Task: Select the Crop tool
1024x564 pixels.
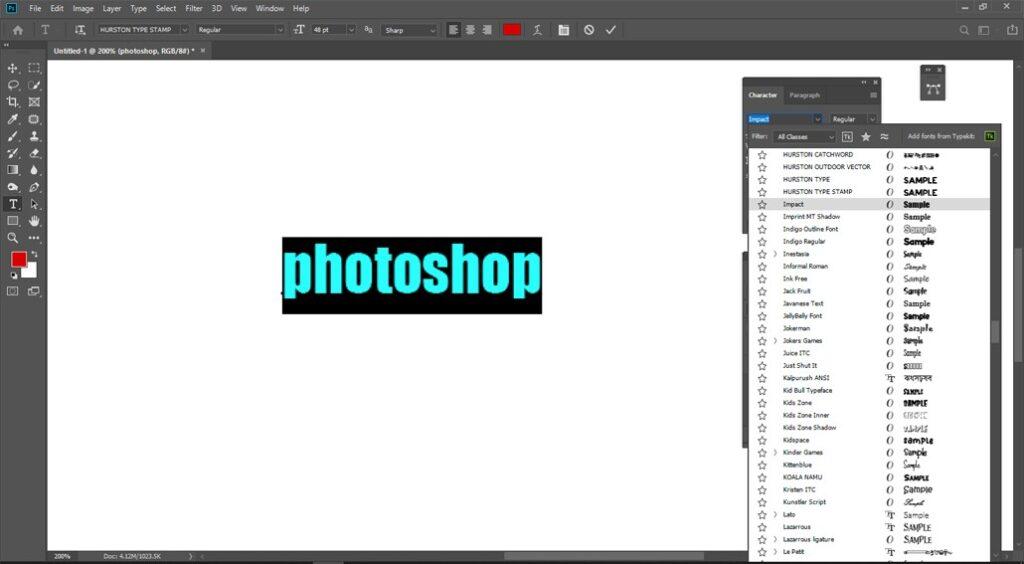Action: pos(12,102)
